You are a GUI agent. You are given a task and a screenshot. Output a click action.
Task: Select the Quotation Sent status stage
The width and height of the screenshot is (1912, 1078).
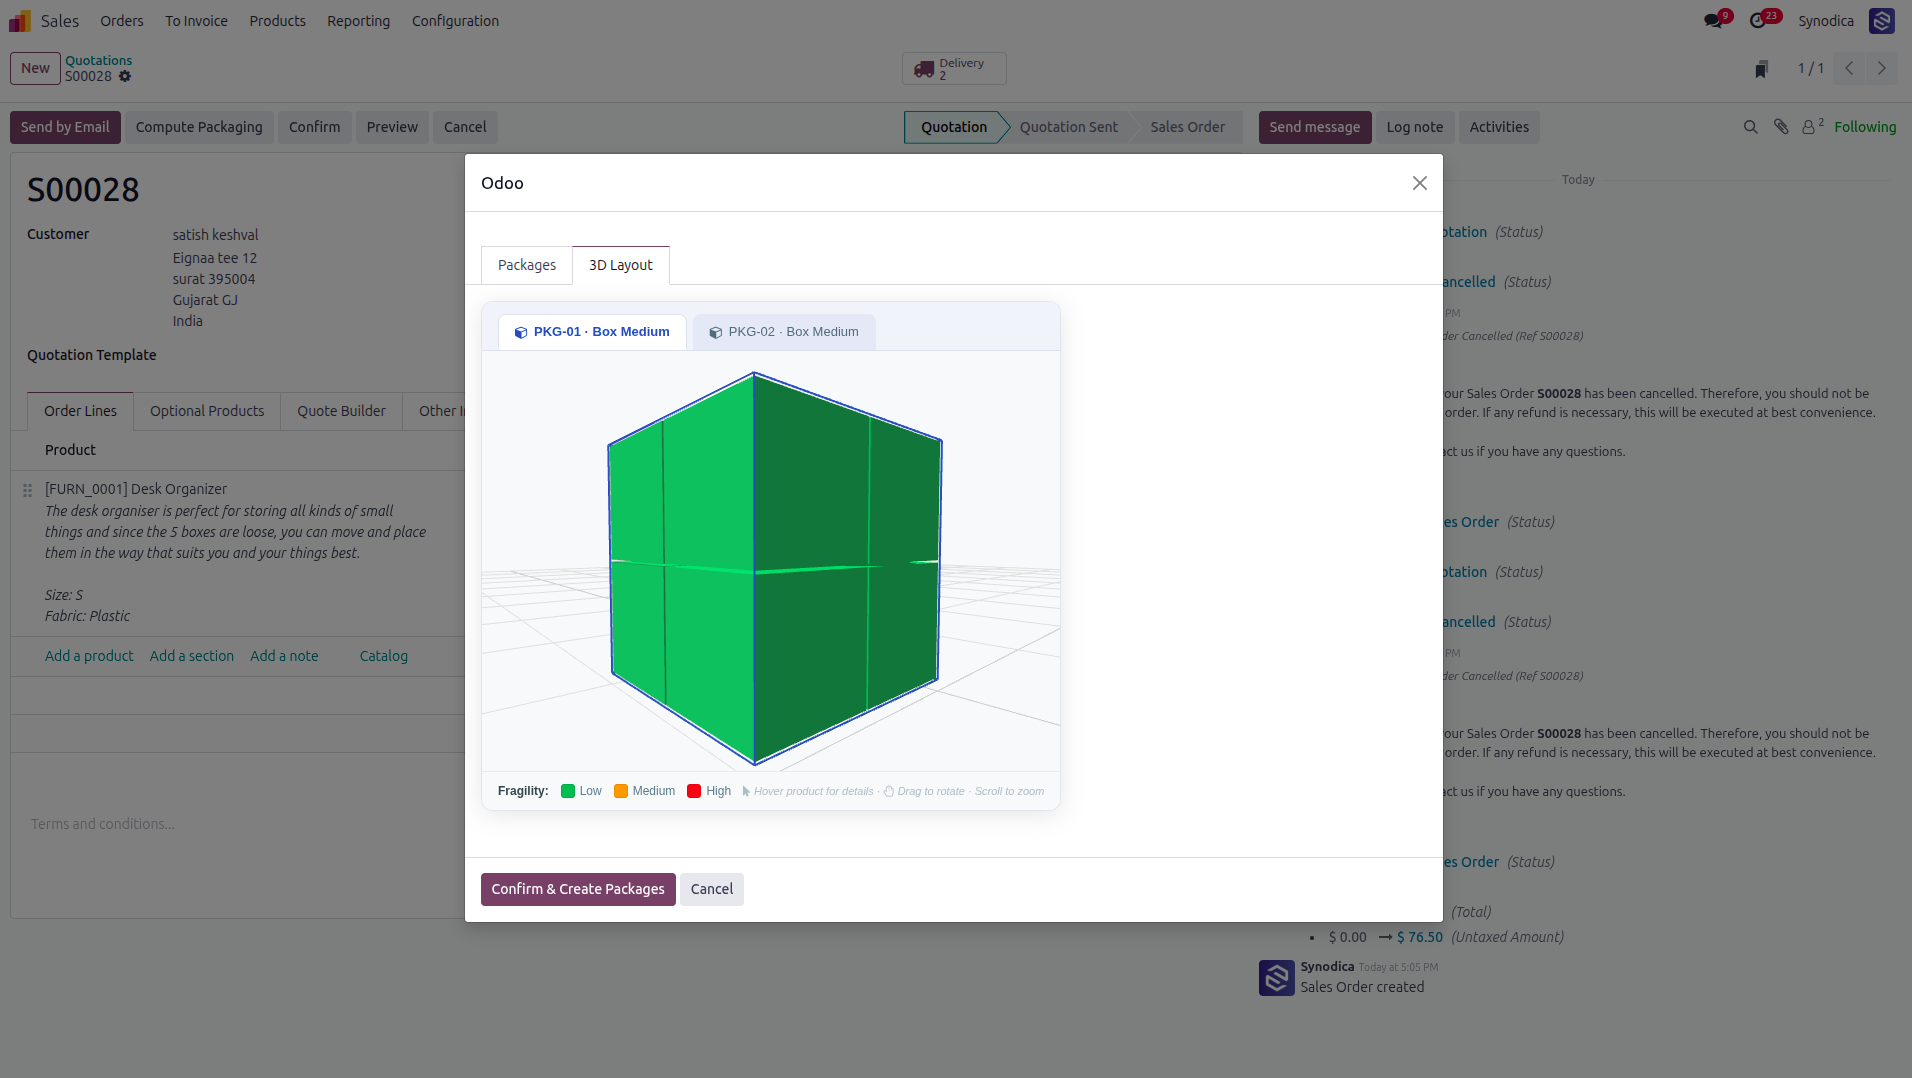tap(1068, 127)
